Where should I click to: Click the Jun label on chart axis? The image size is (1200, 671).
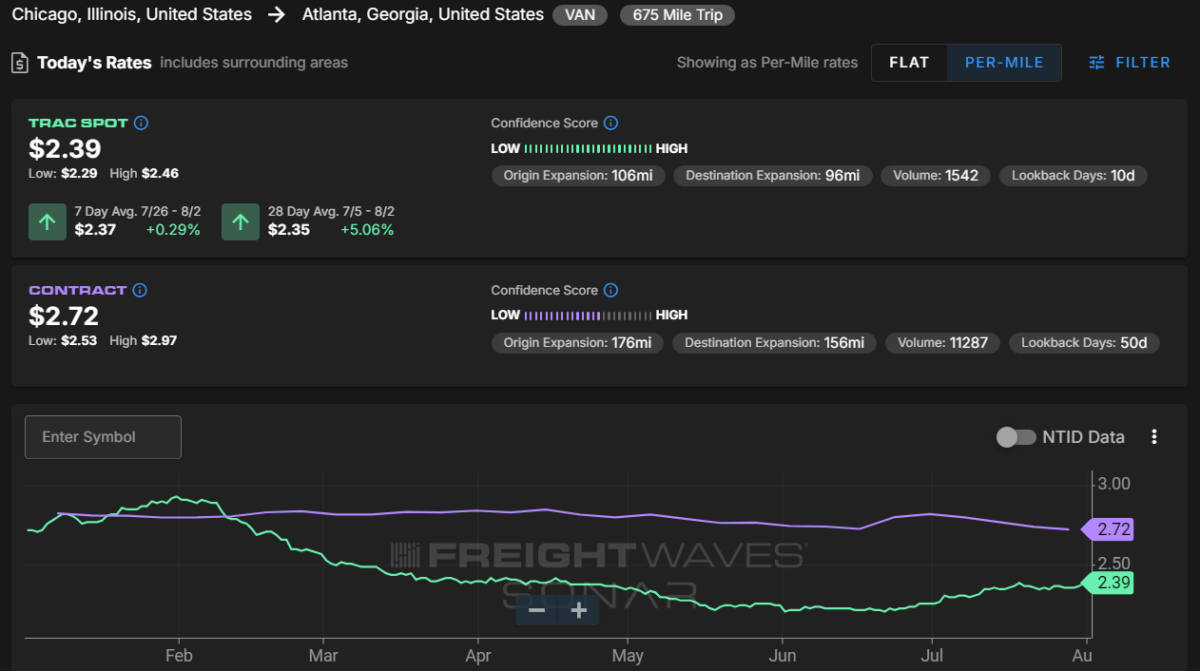[x=782, y=656]
